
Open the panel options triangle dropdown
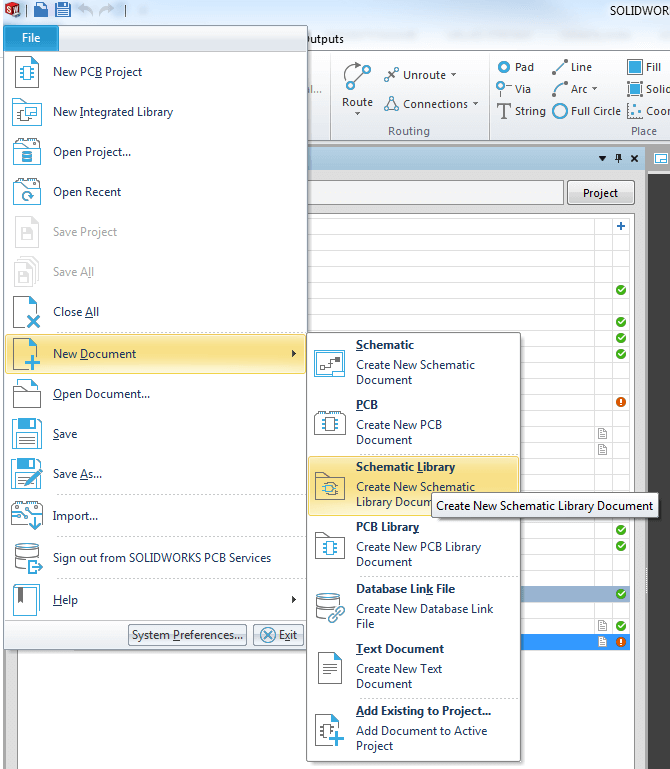coord(602,158)
